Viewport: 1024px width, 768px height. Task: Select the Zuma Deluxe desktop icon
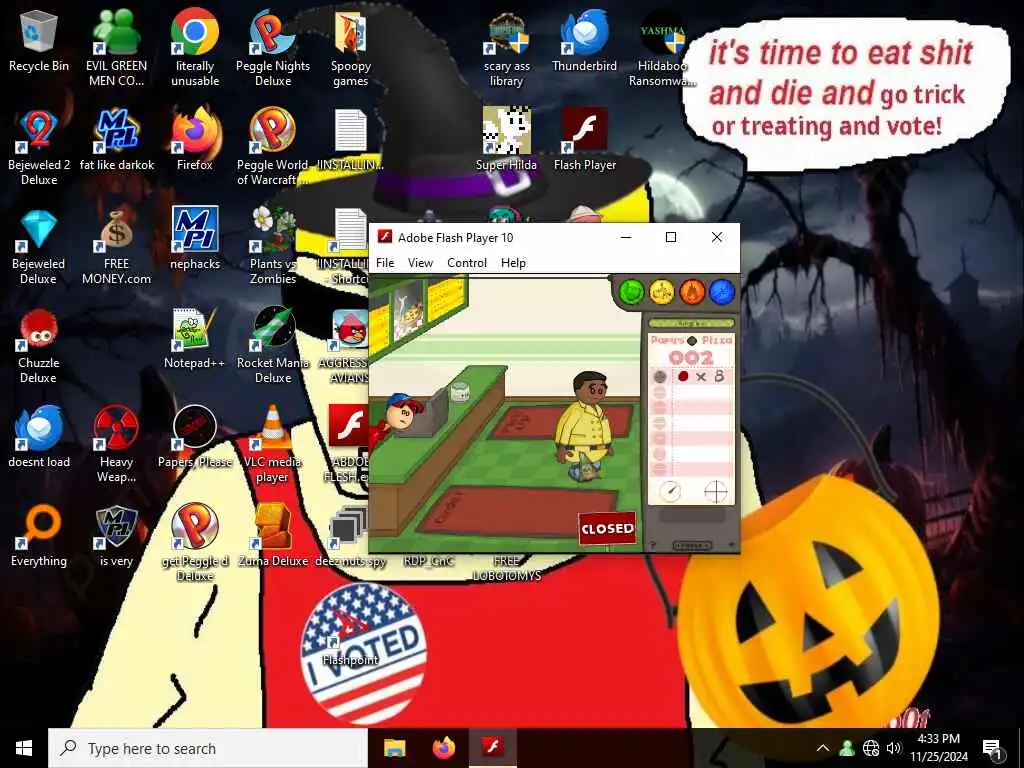click(273, 537)
